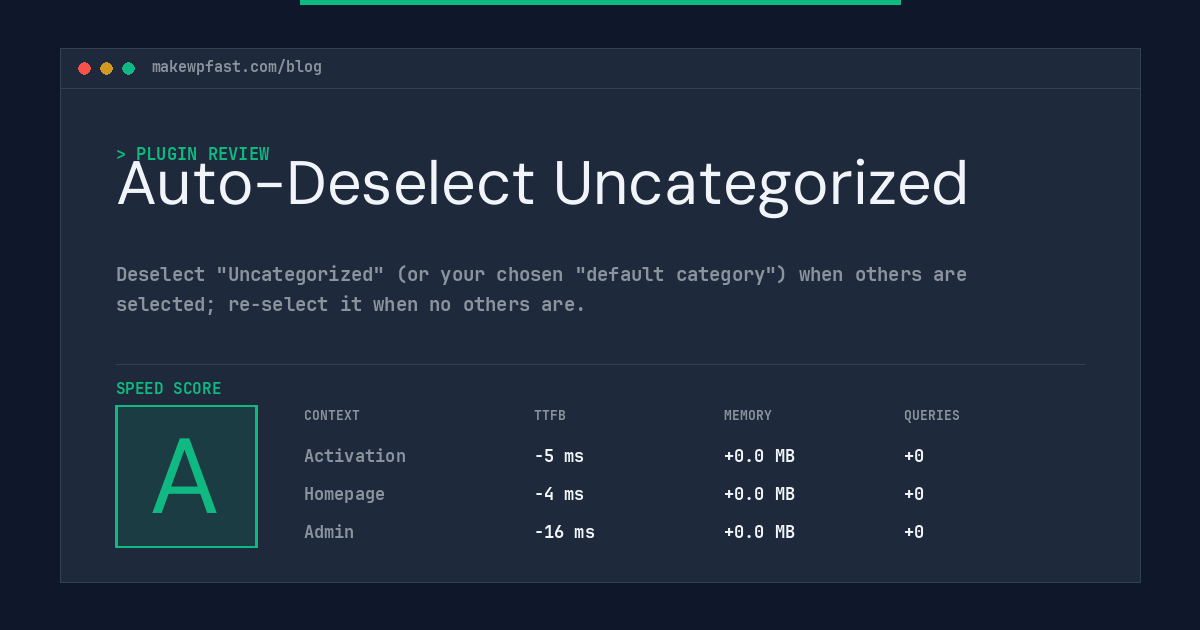Click the Admin queries value +0

point(914,532)
